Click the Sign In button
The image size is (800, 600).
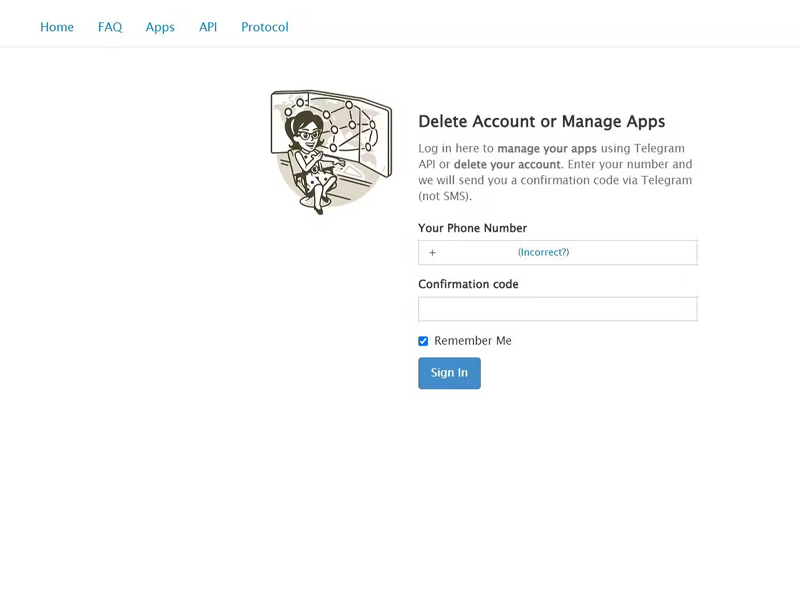[x=449, y=373]
